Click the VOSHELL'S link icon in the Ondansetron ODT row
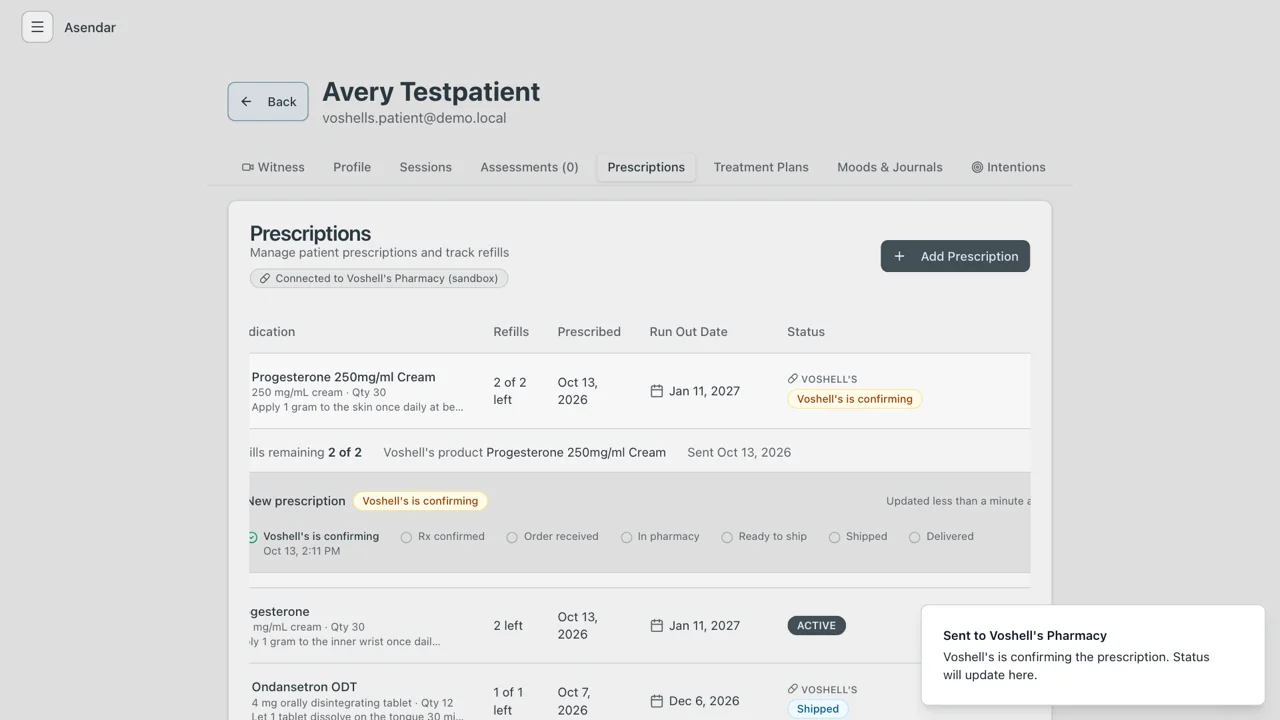1280x720 pixels. point(793,689)
